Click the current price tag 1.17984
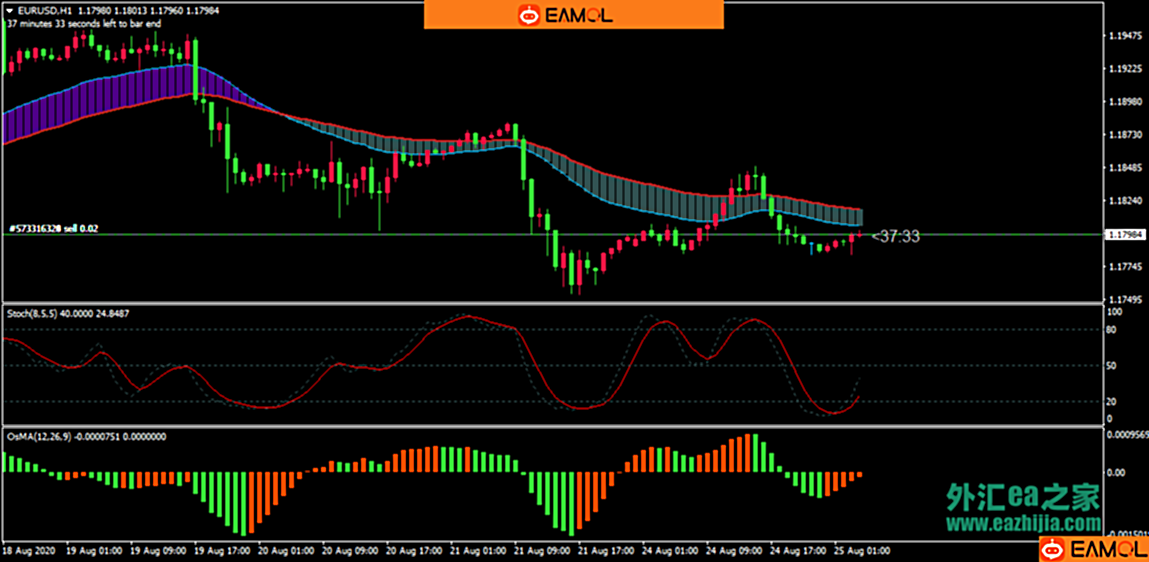 point(1123,235)
